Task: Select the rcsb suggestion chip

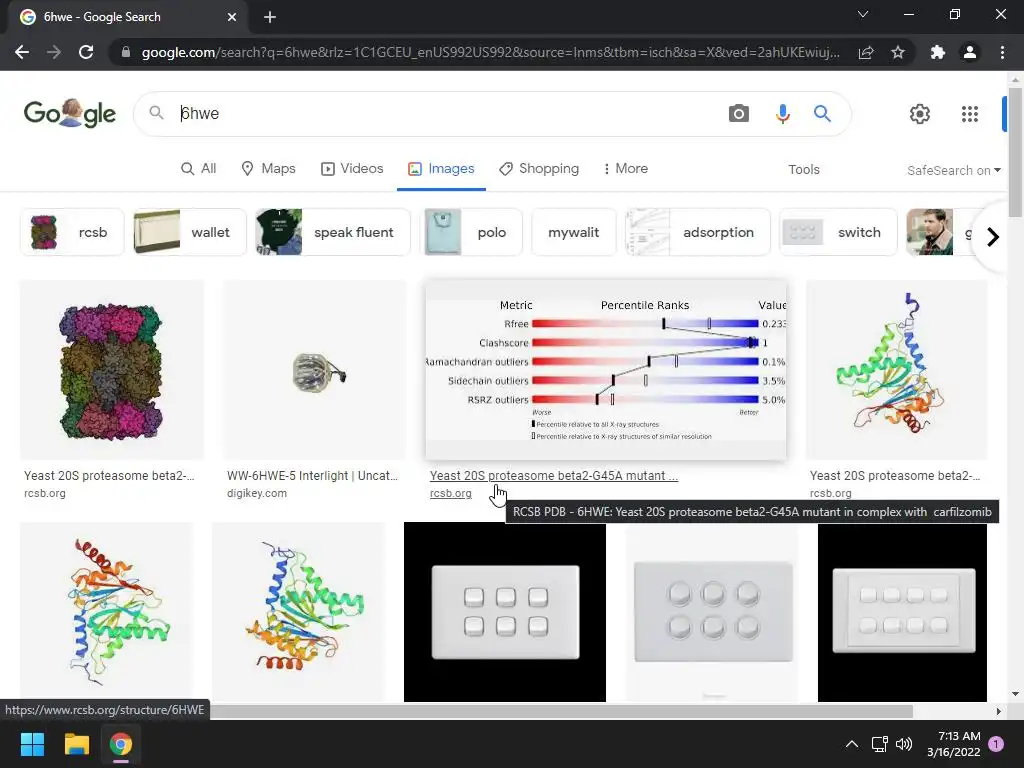Action: (72, 232)
